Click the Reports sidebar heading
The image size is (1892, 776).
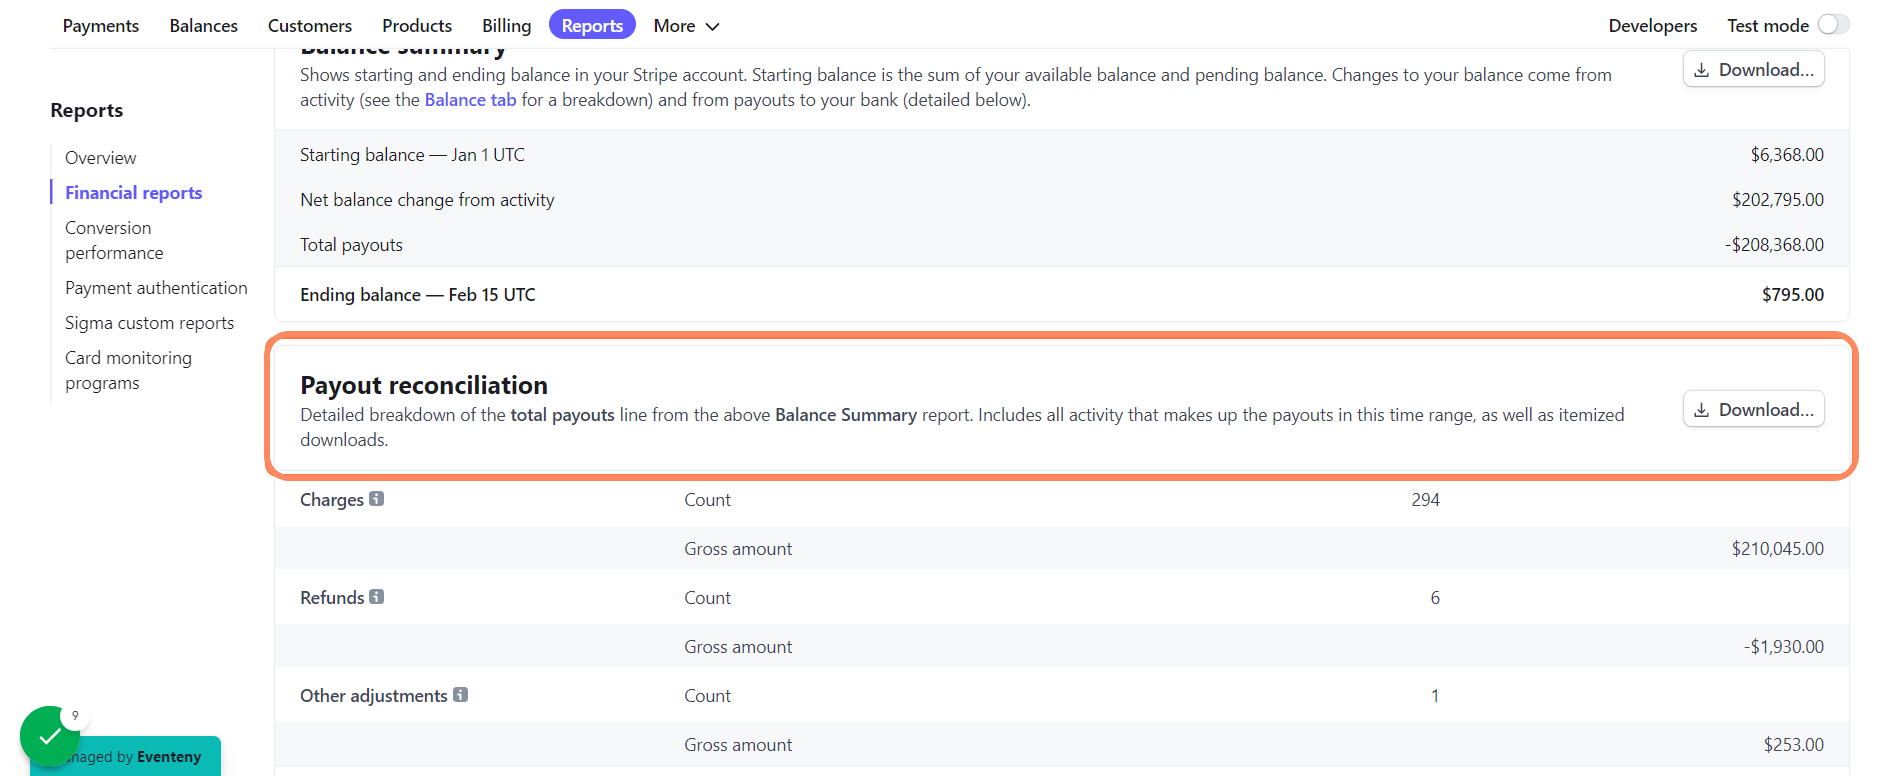point(87,110)
